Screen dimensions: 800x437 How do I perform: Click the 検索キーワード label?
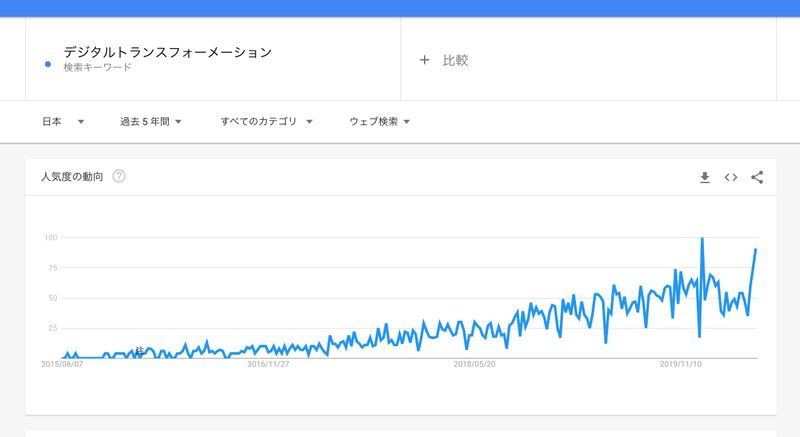(97, 68)
